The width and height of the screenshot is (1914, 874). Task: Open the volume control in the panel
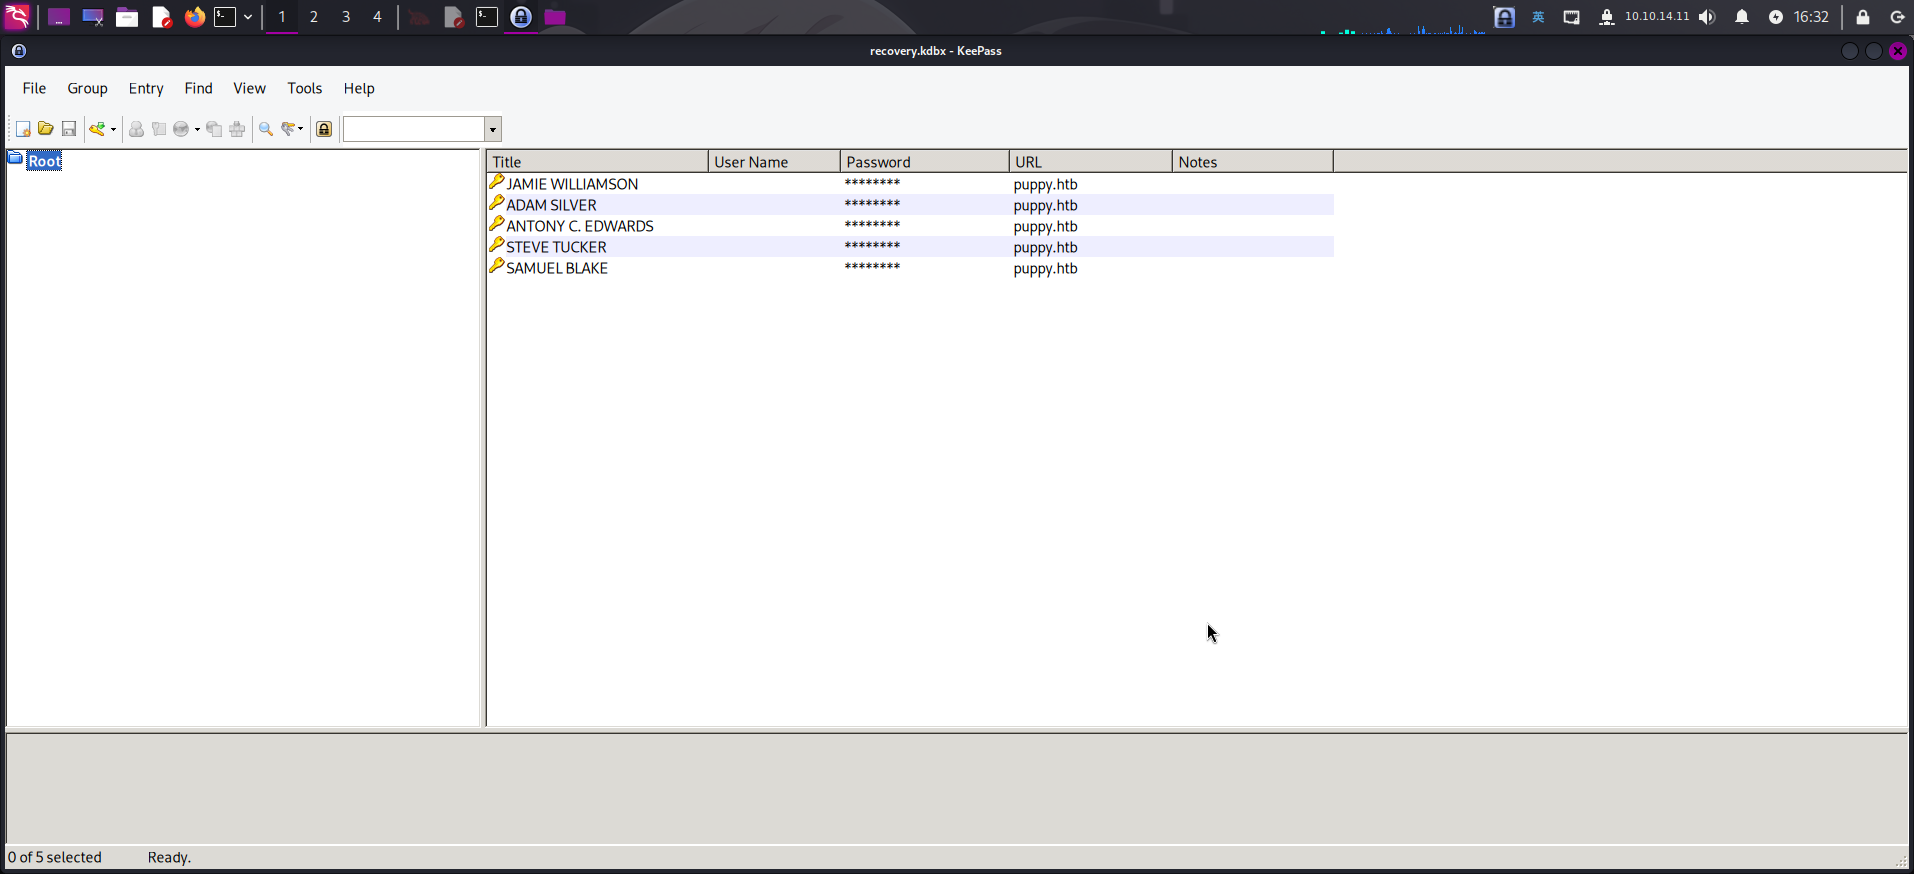click(1707, 17)
